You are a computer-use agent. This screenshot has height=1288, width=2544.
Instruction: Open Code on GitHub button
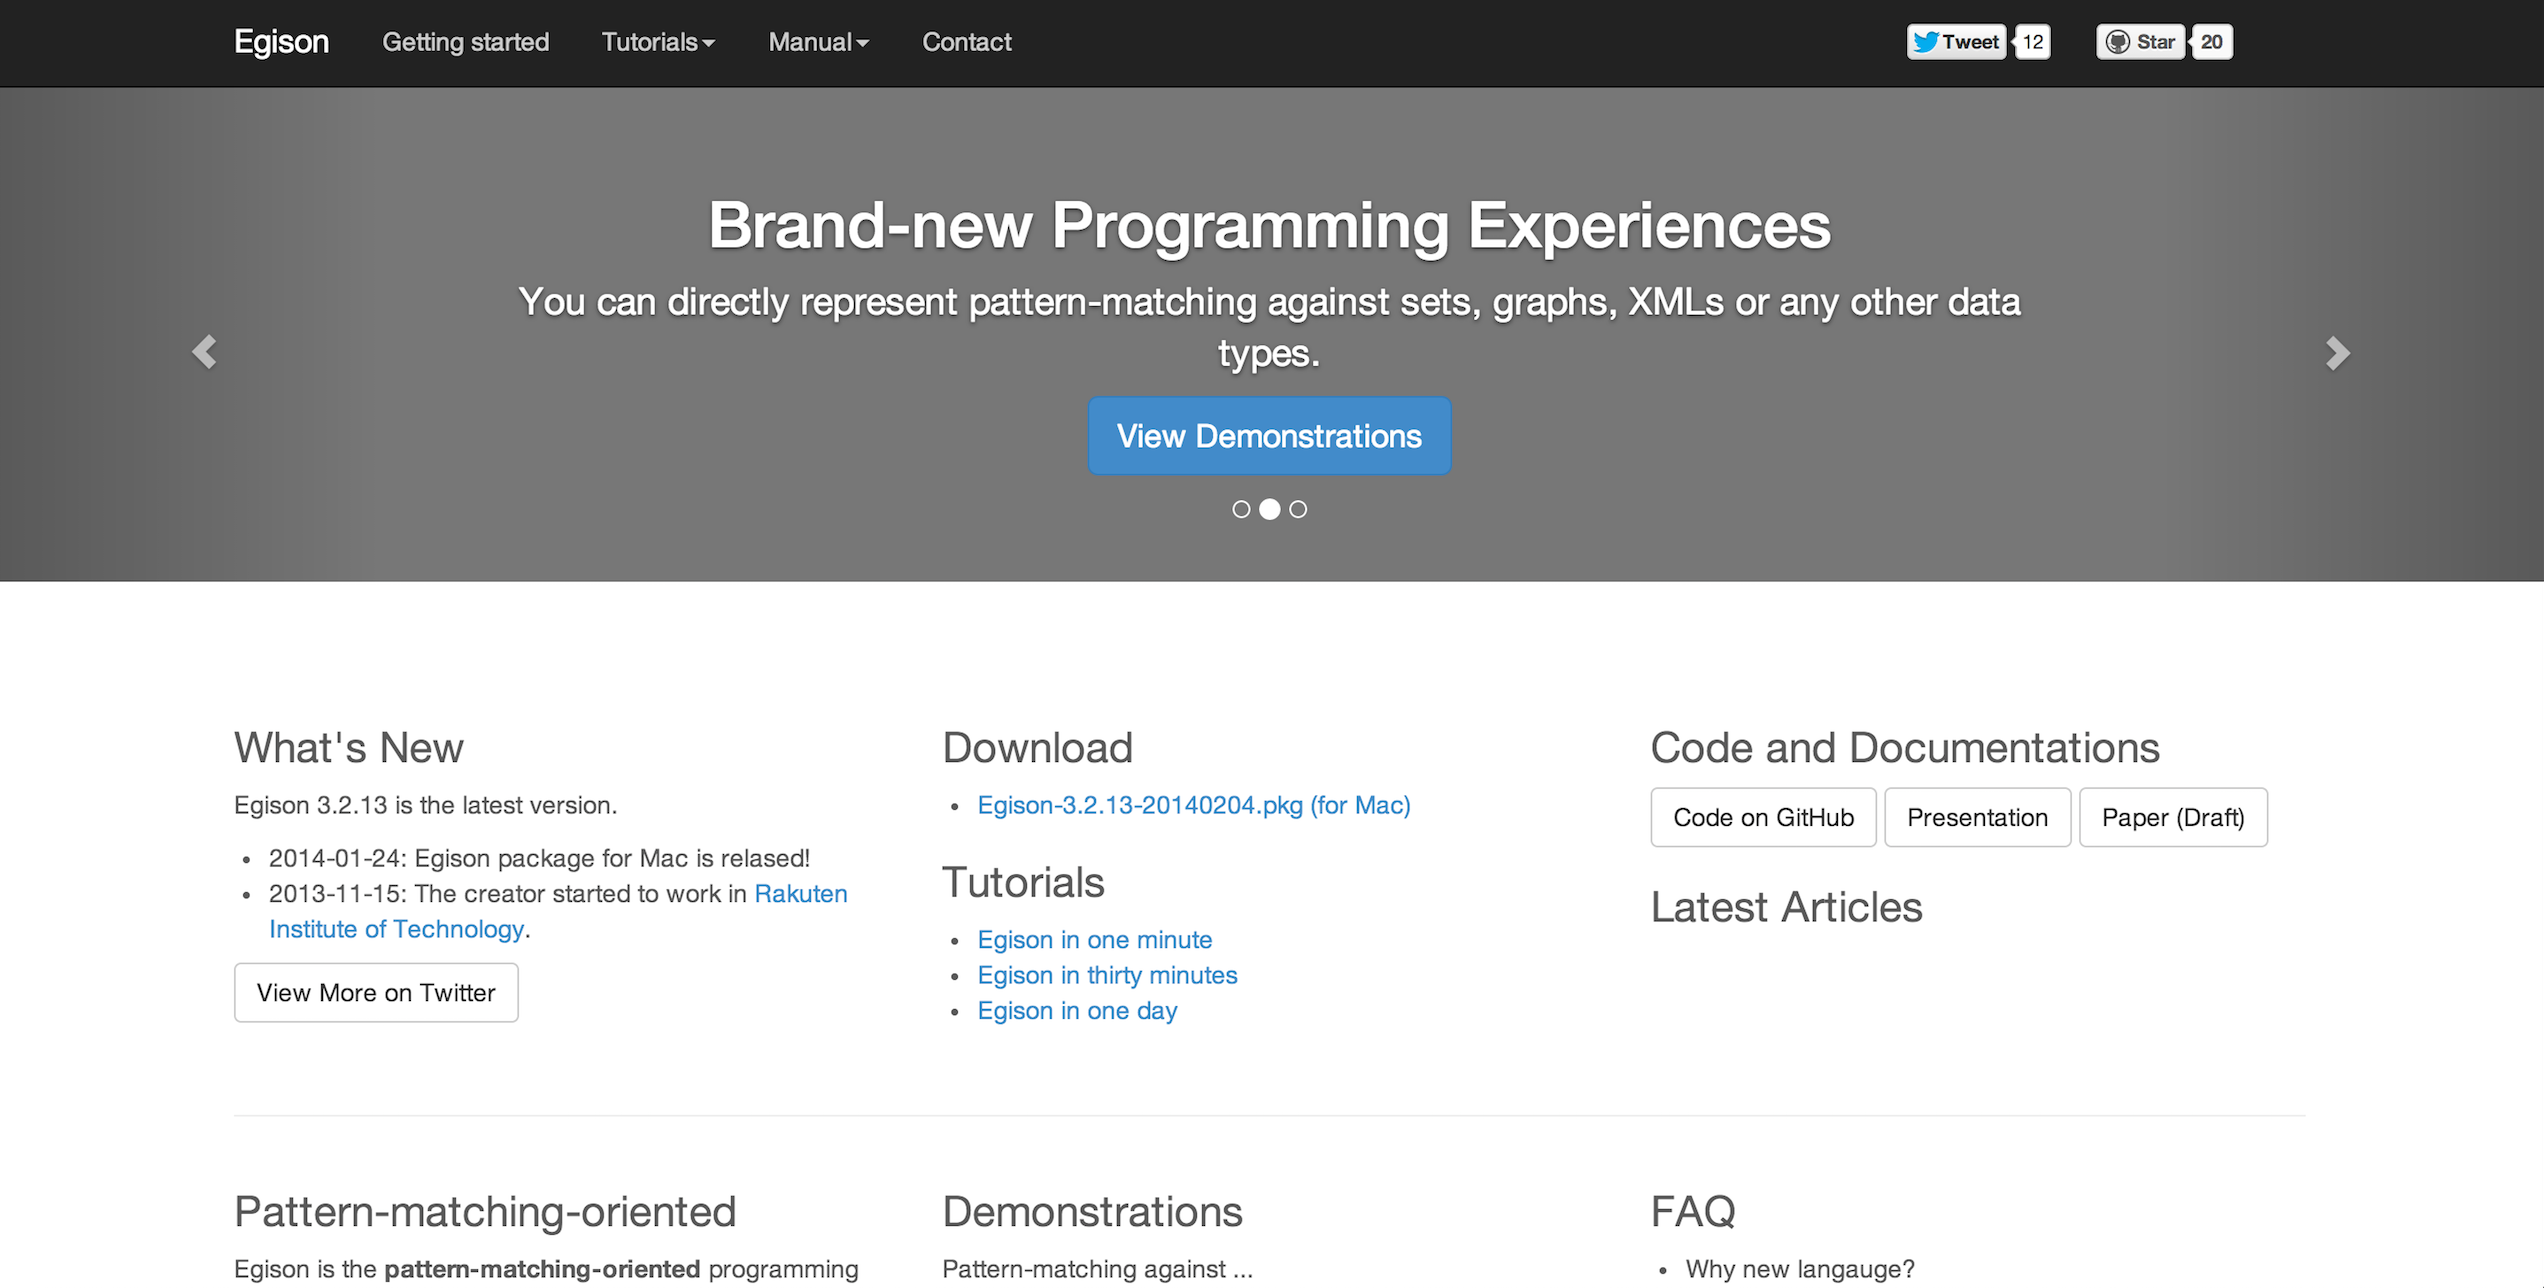(1763, 818)
